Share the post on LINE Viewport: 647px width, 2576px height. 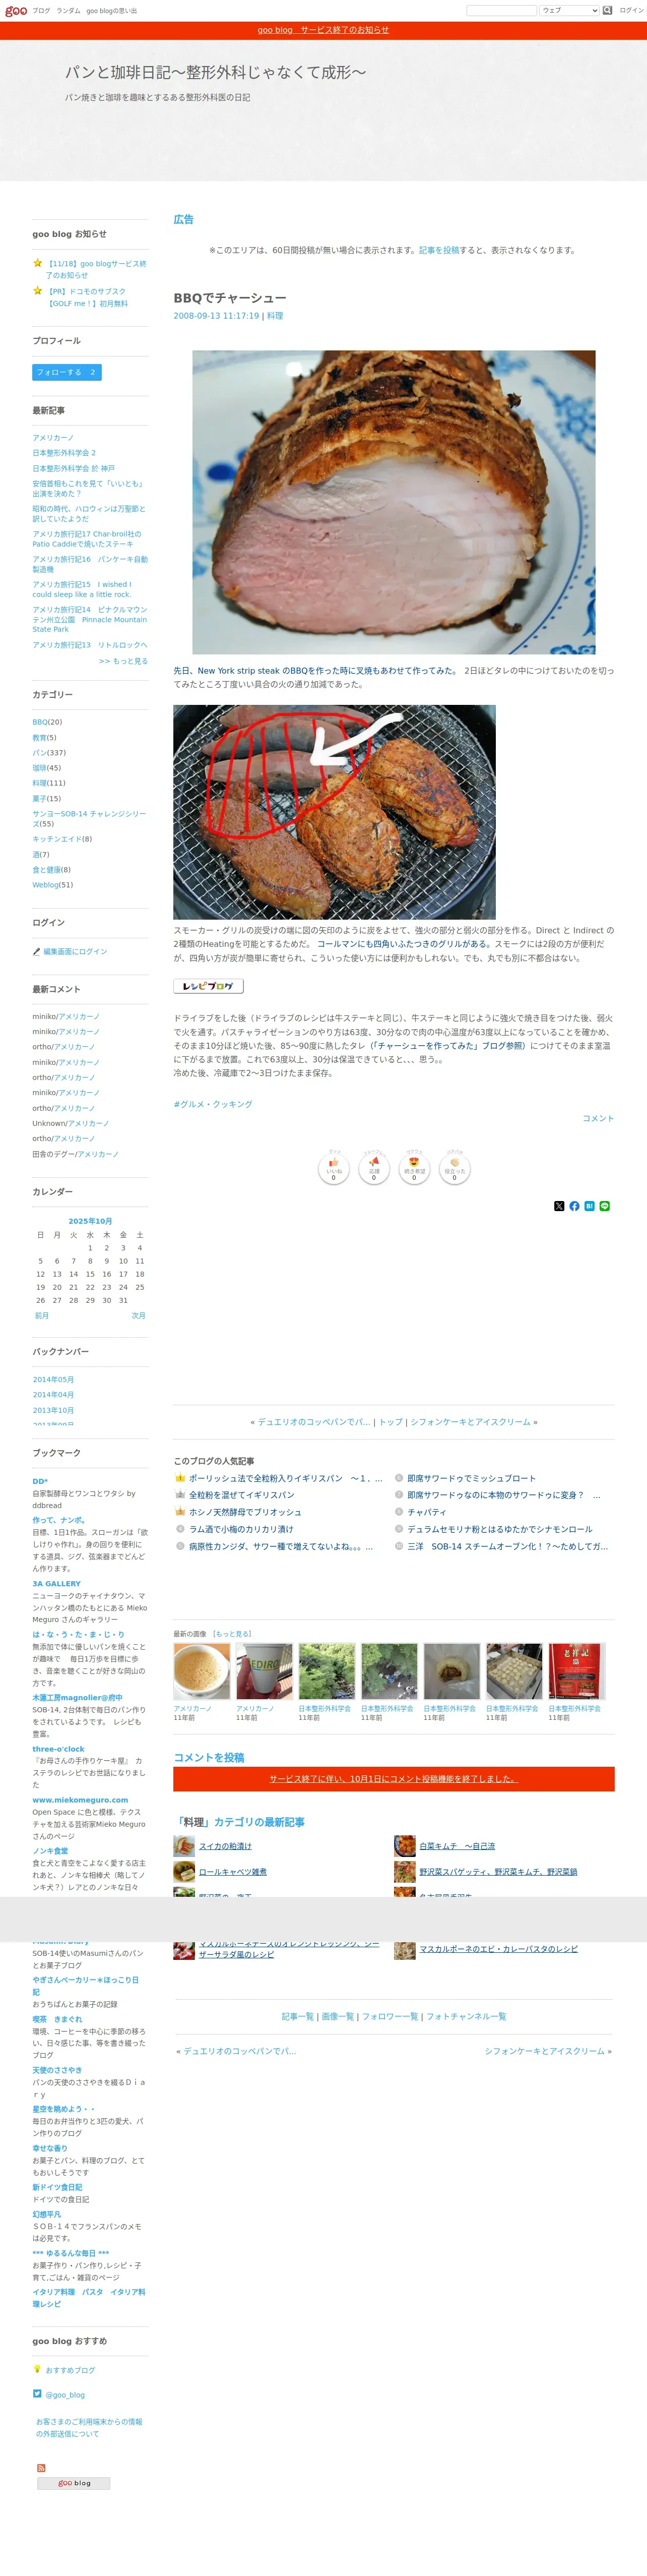click(604, 1206)
